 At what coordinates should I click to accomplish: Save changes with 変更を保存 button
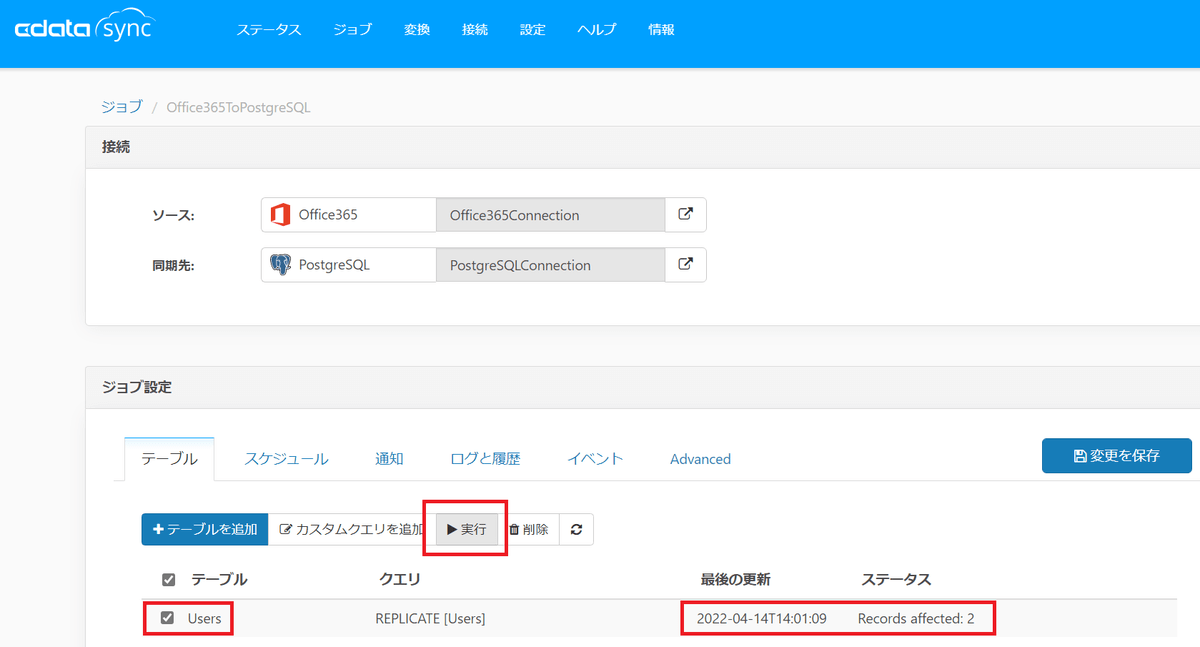[1117, 455]
